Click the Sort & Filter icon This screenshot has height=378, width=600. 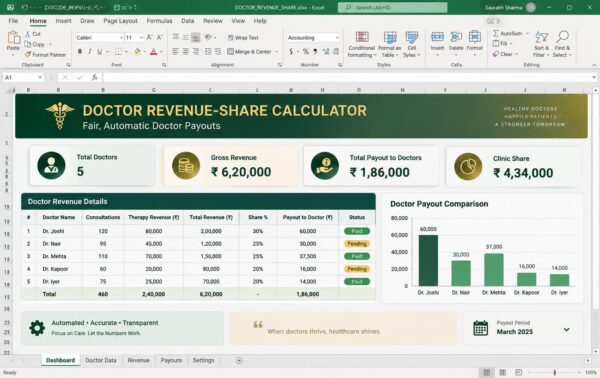[x=541, y=37]
